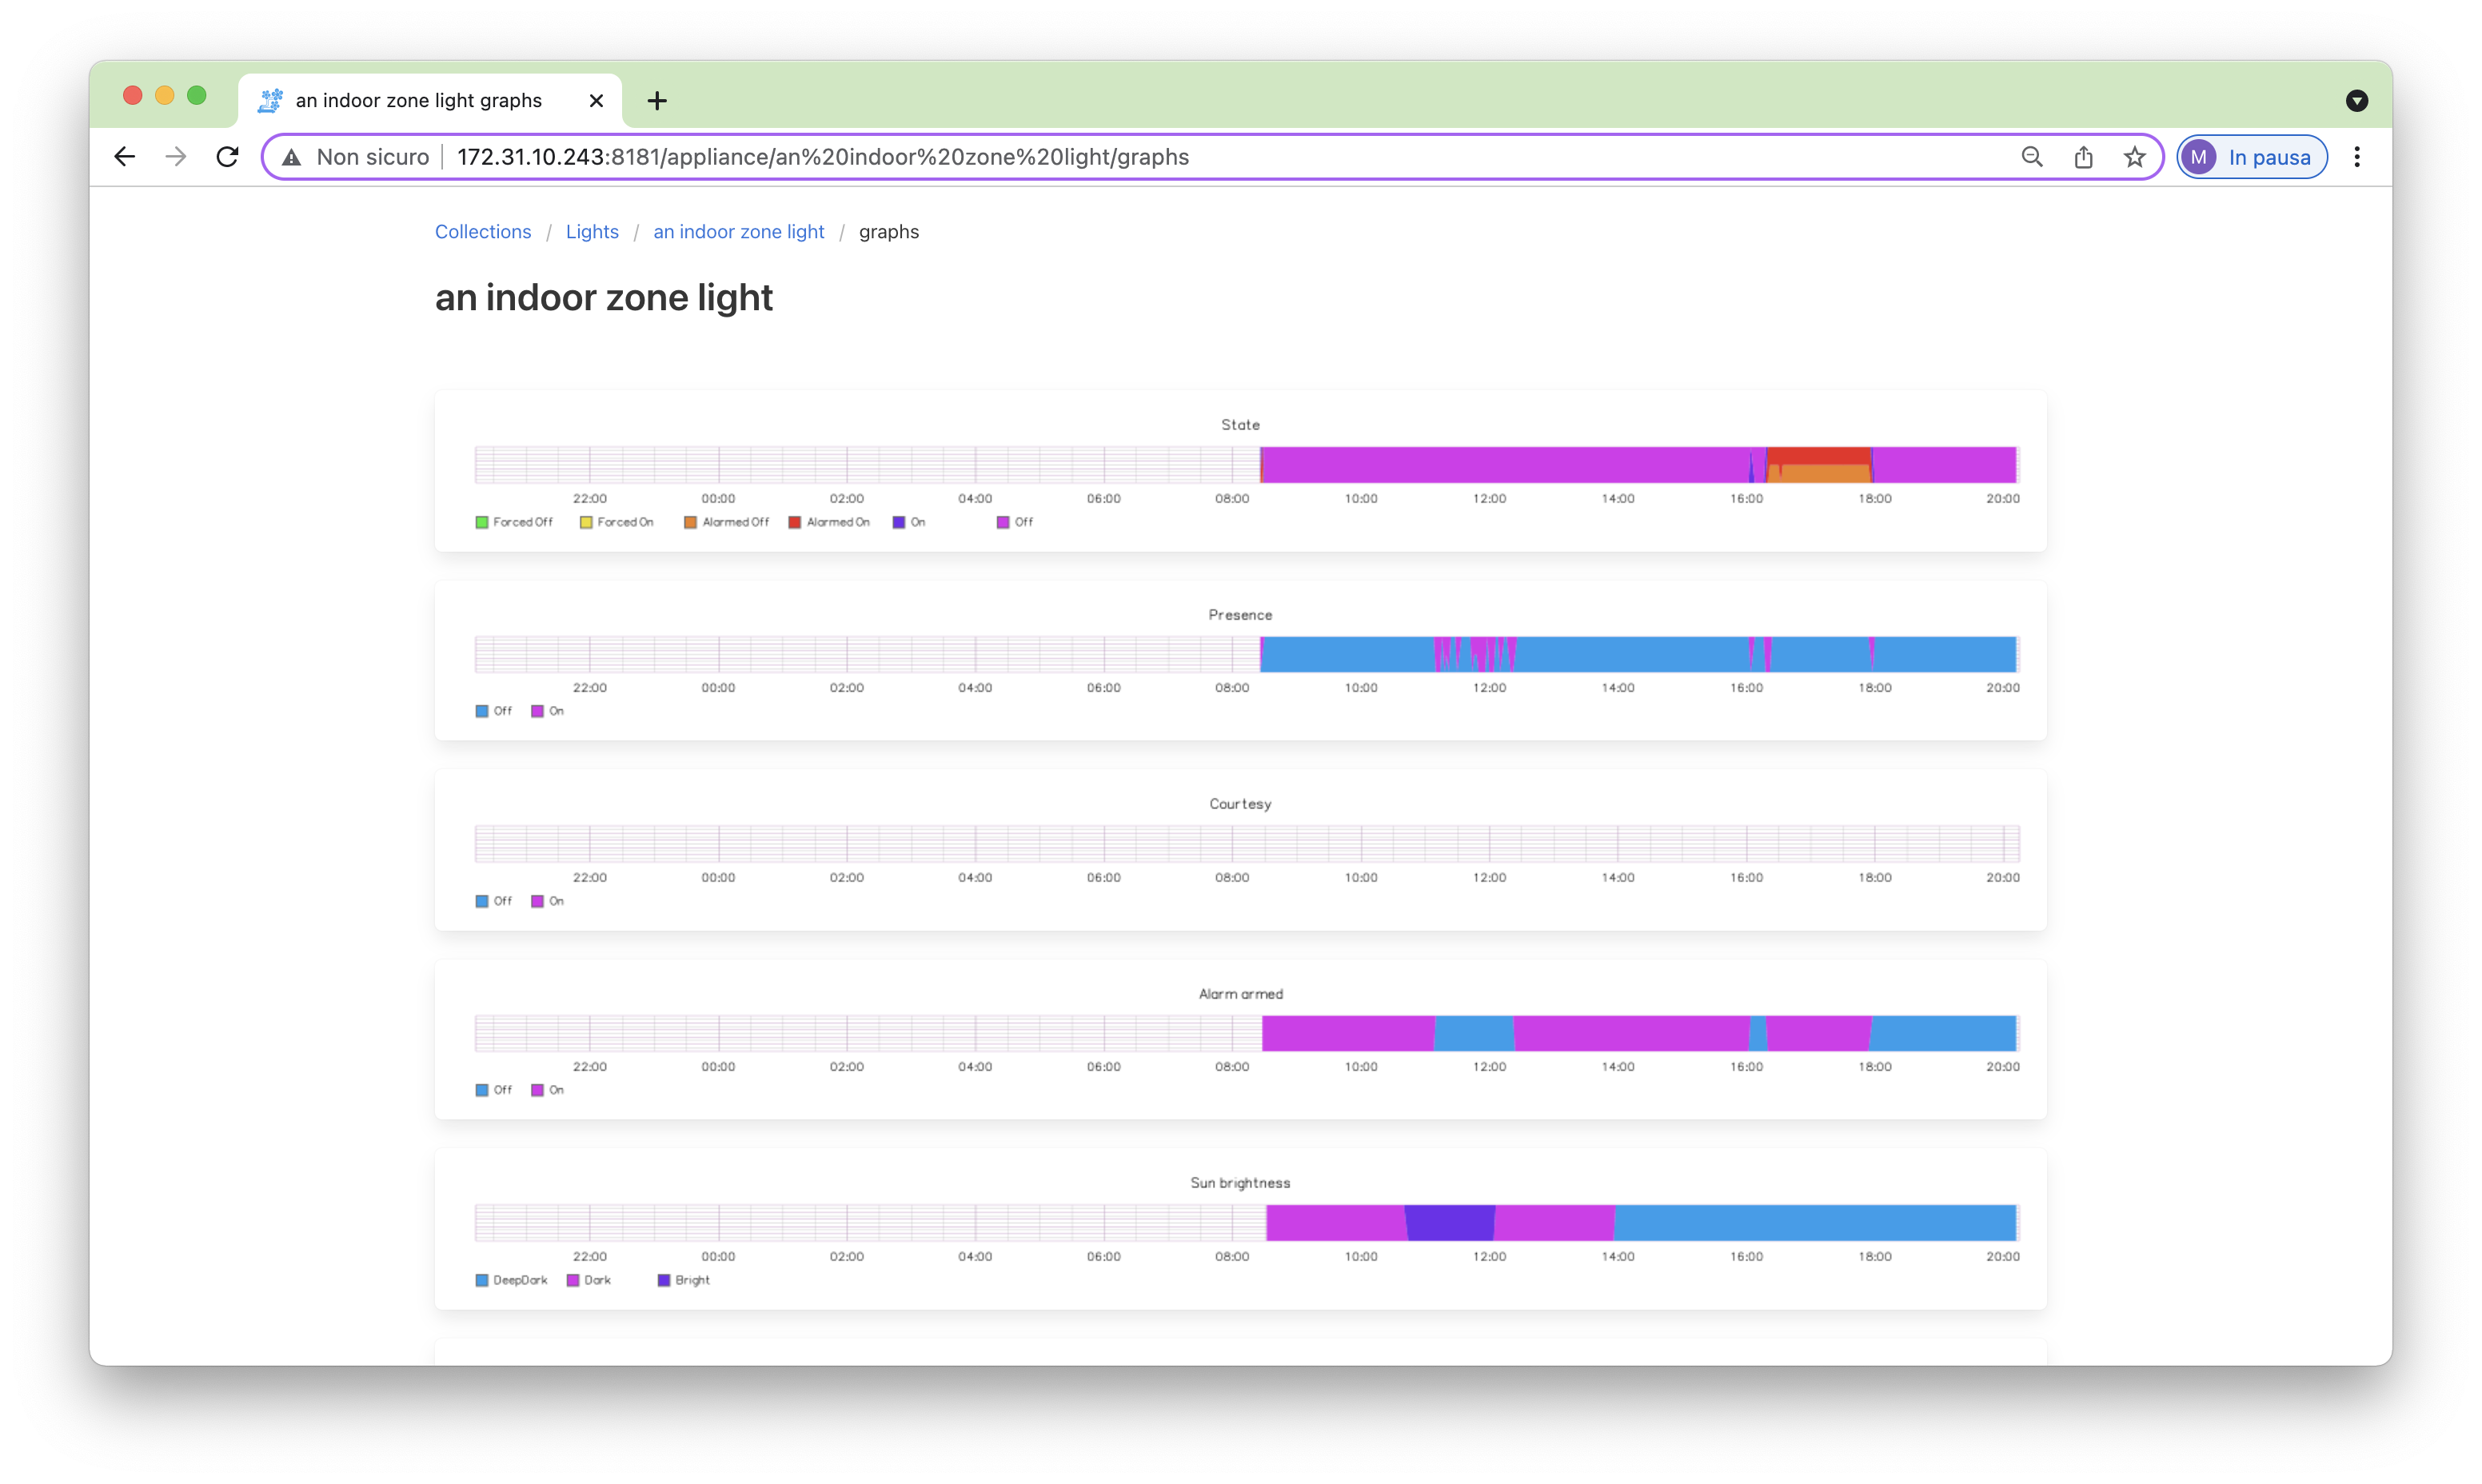Viewport: 2482px width, 1484px height.
Task: Toggle the 'Alarmed On' legend in the State chart
Action: coord(829,522)
